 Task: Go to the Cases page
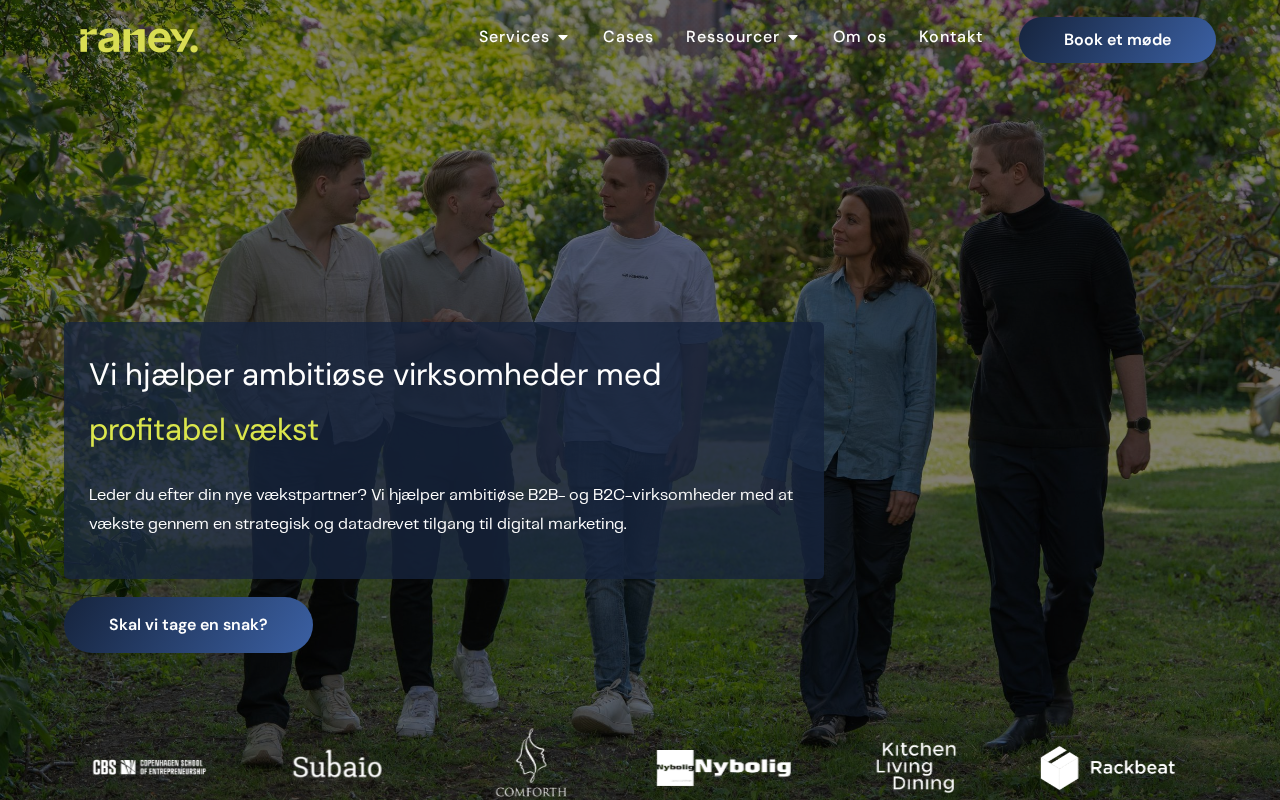pos(628,37)
